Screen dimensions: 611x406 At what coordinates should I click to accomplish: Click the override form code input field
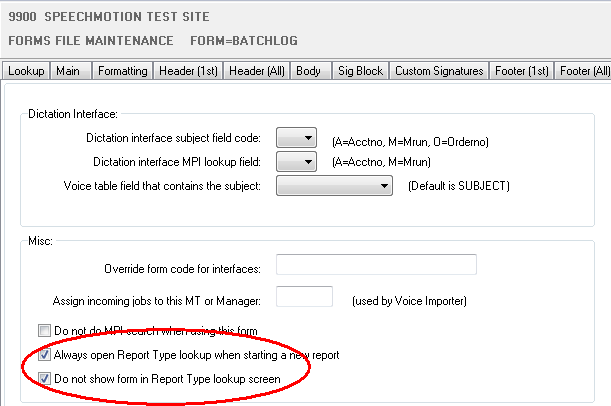coord(376,265)
